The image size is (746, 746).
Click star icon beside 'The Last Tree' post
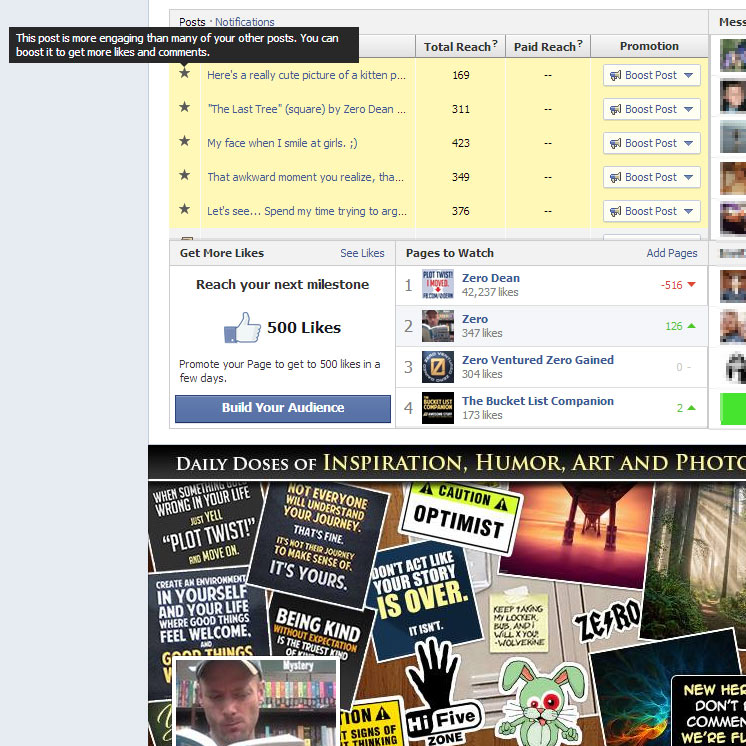click(x=185, y=107)
